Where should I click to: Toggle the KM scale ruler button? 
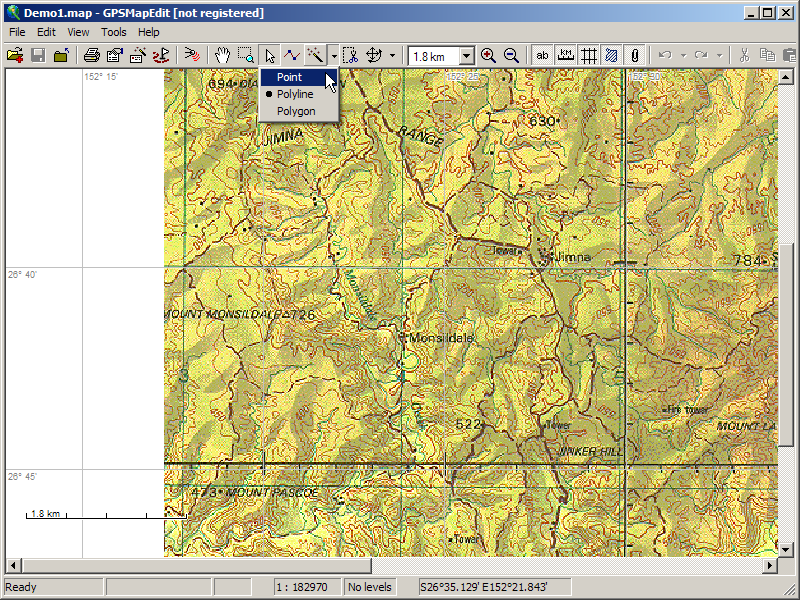click(x=566, y=55)
